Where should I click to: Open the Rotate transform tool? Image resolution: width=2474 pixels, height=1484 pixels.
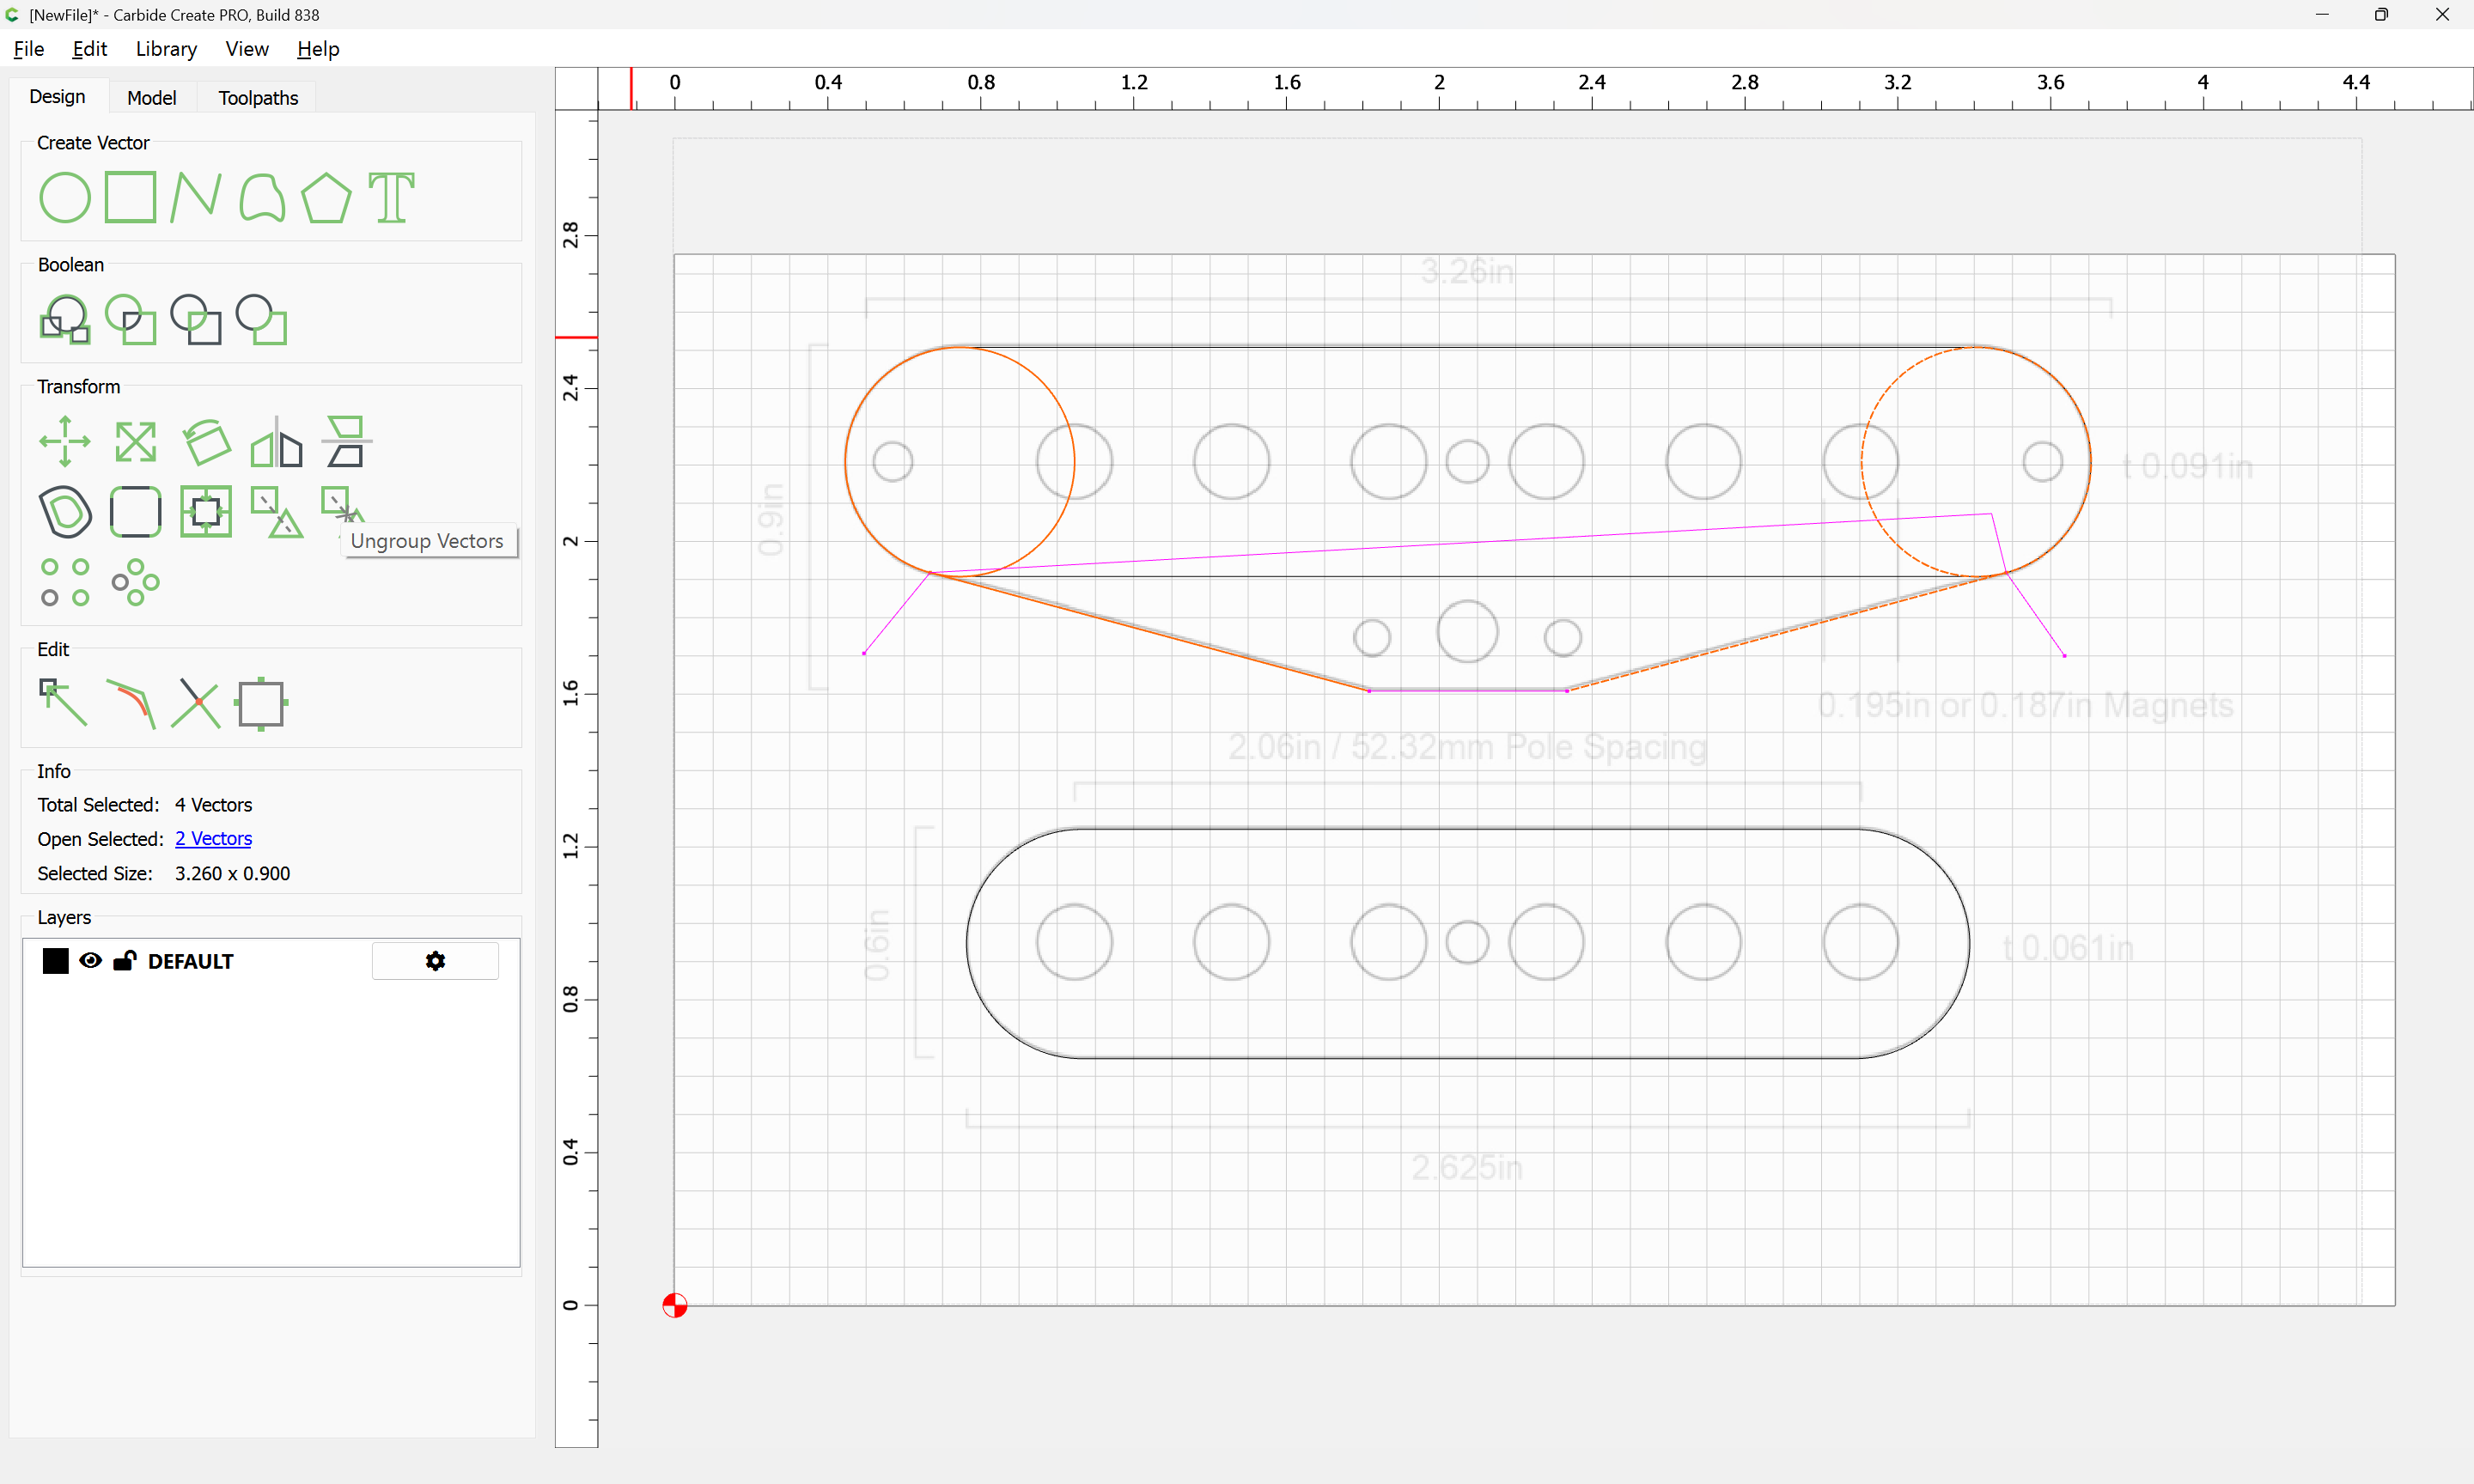tap(207, 442)
